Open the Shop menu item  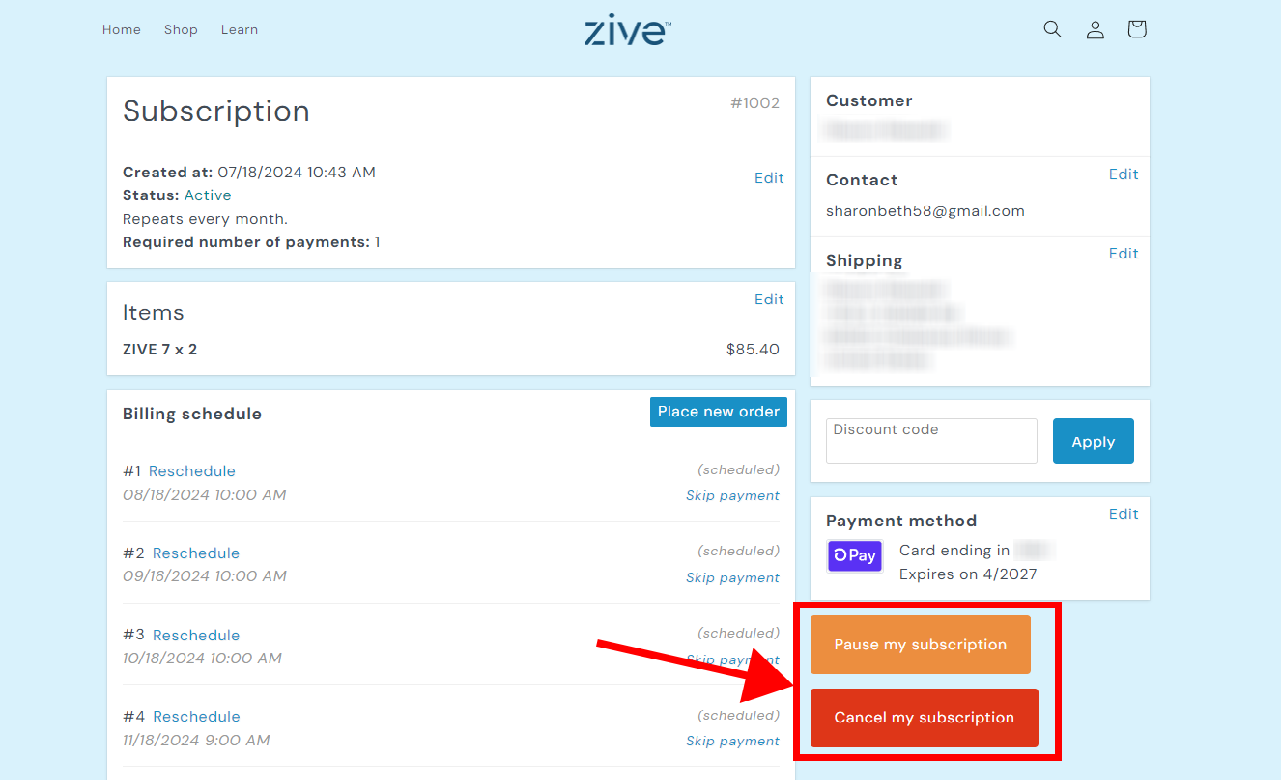(x=181, y=30)
